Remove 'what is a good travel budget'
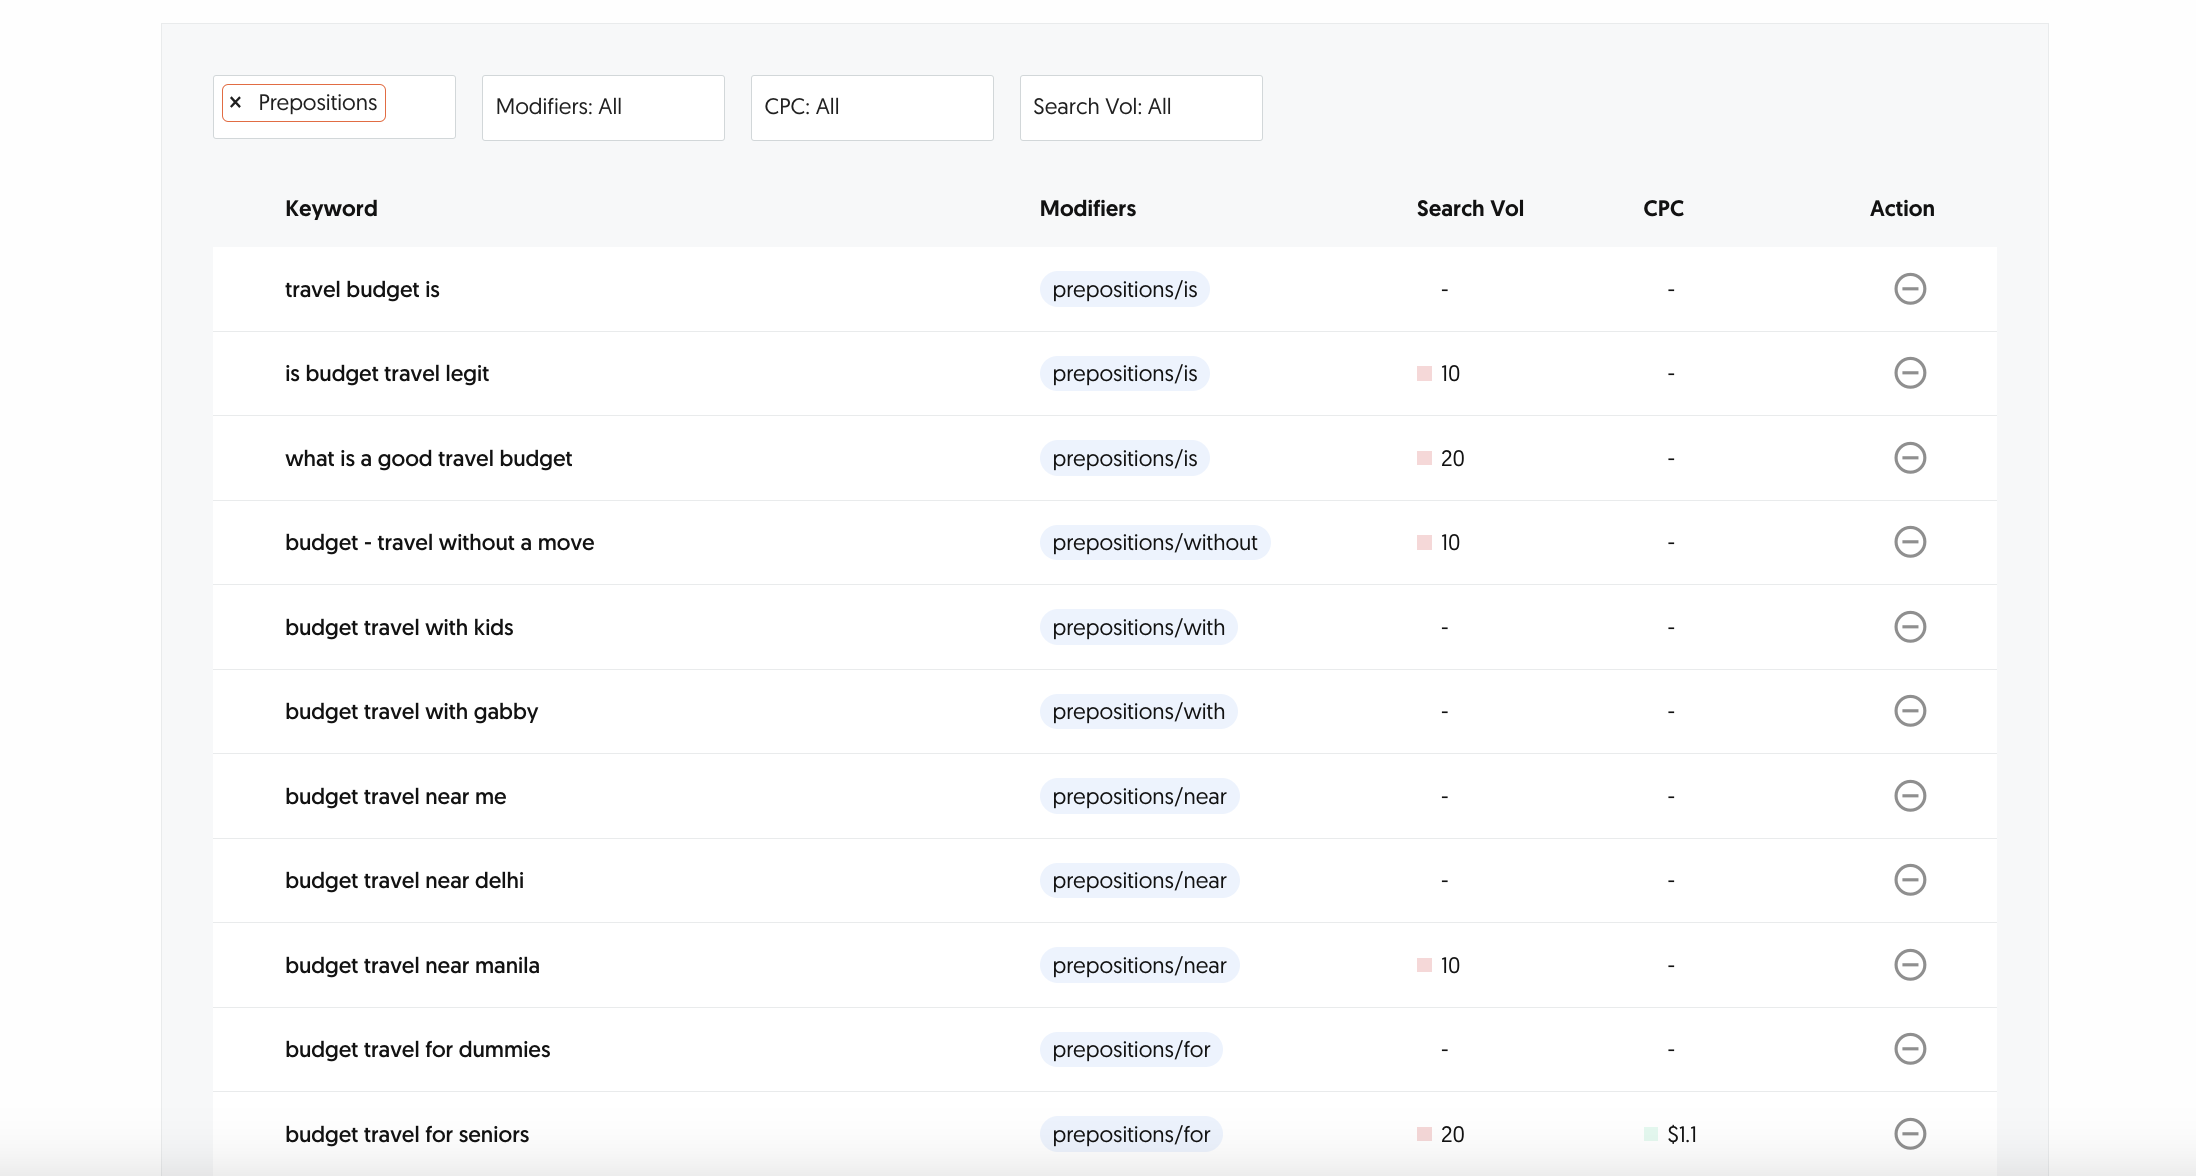 pos(1909,458)
